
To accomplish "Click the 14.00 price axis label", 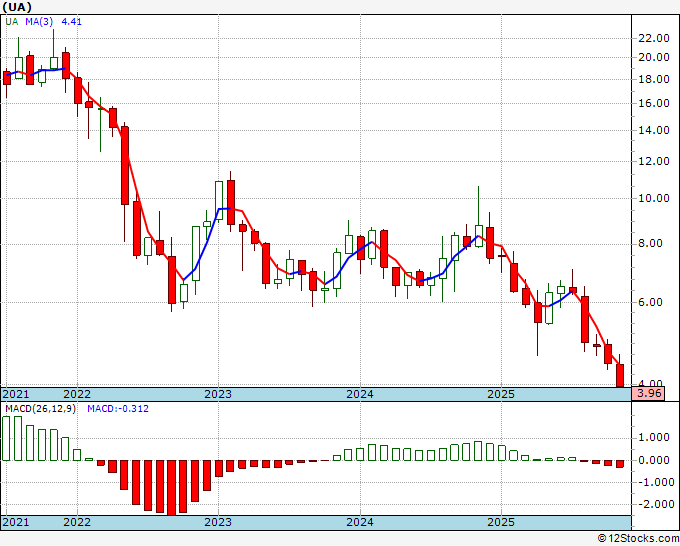I will 654,130.
